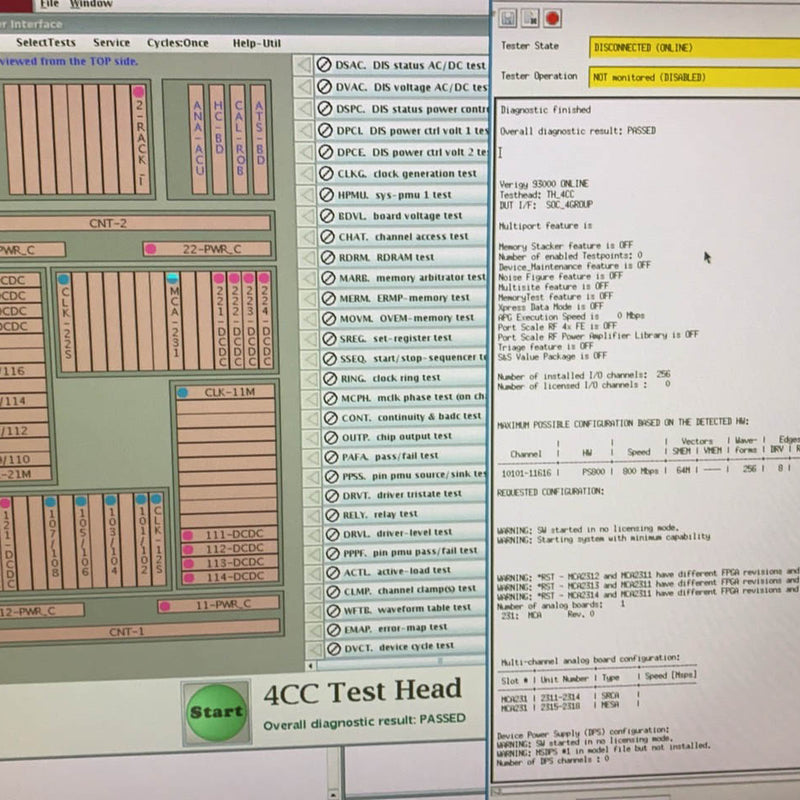Open the SelectTests menu
The width and height of the screenshot is (800, 800).
tap(46, 42)
